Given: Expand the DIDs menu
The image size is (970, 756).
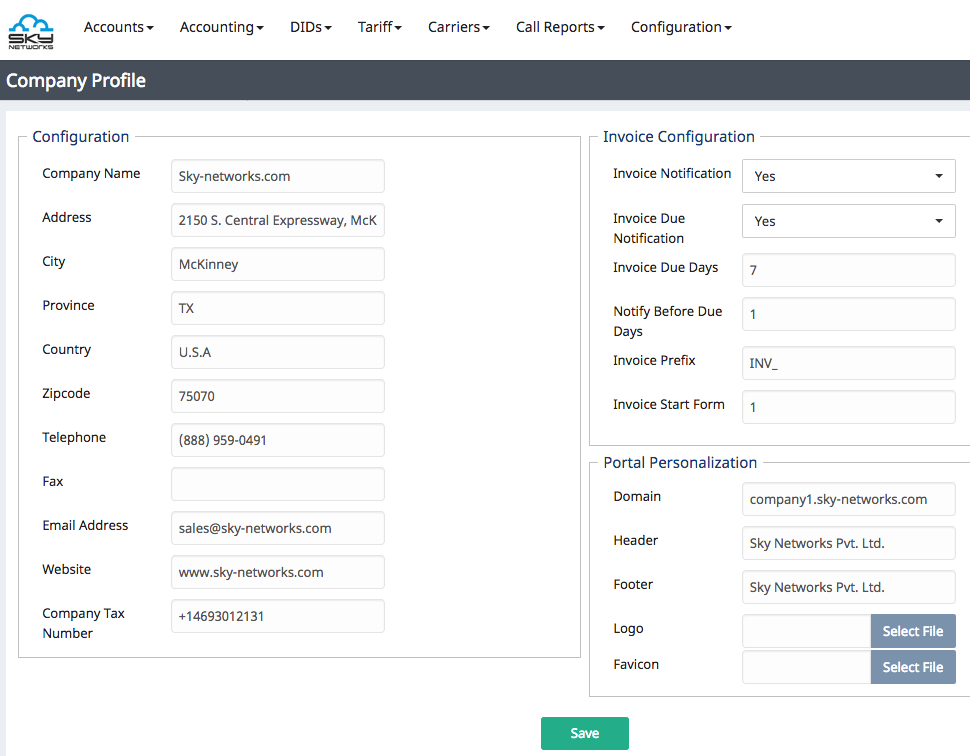Looking at the screenshot, I should 311,27.
